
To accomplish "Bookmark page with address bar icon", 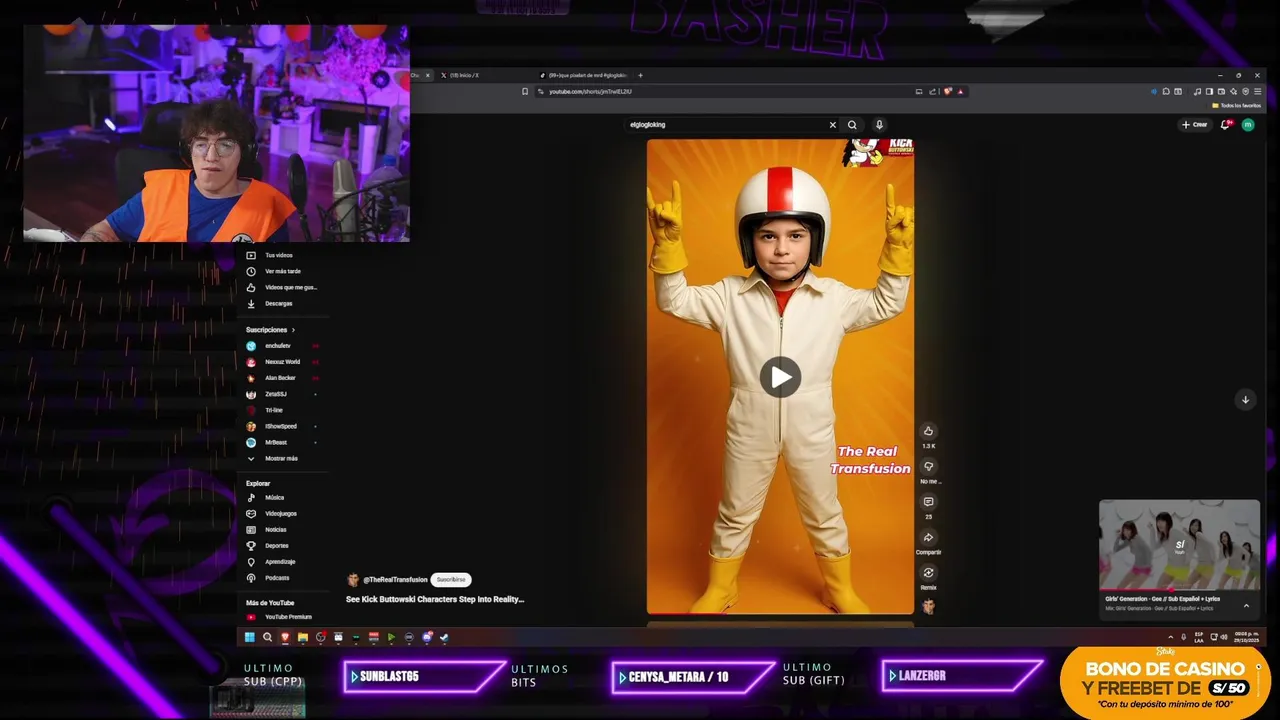I will pyautogui.click(x=525, y=92).
